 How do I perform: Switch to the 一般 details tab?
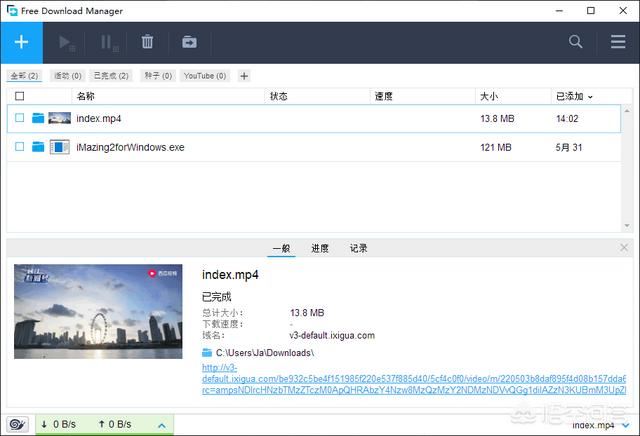click(x=281, y=248)
